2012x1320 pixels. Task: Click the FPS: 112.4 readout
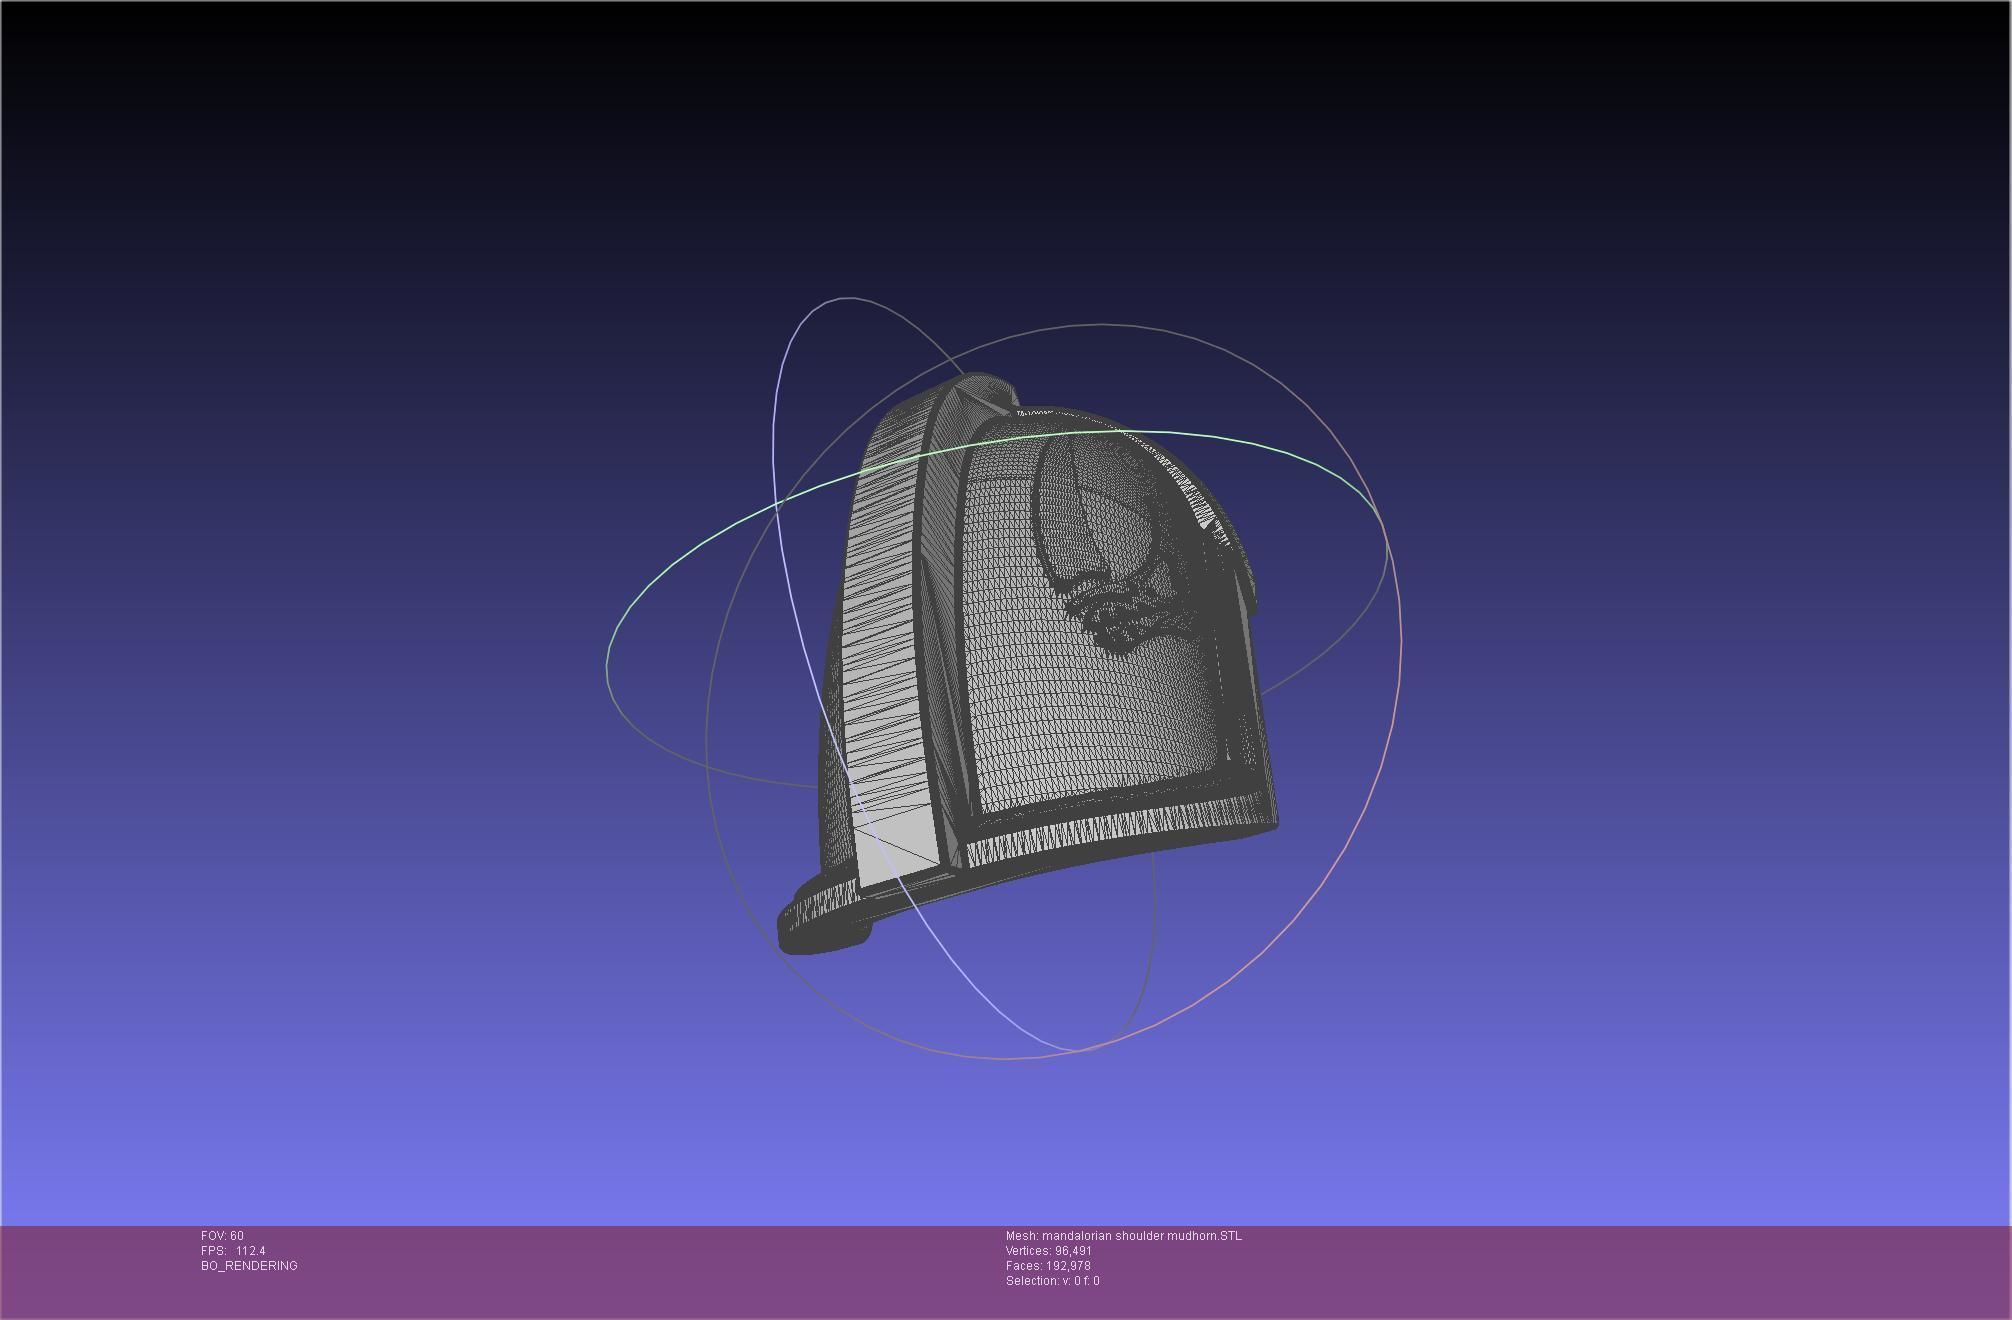tap(233, 1251)
